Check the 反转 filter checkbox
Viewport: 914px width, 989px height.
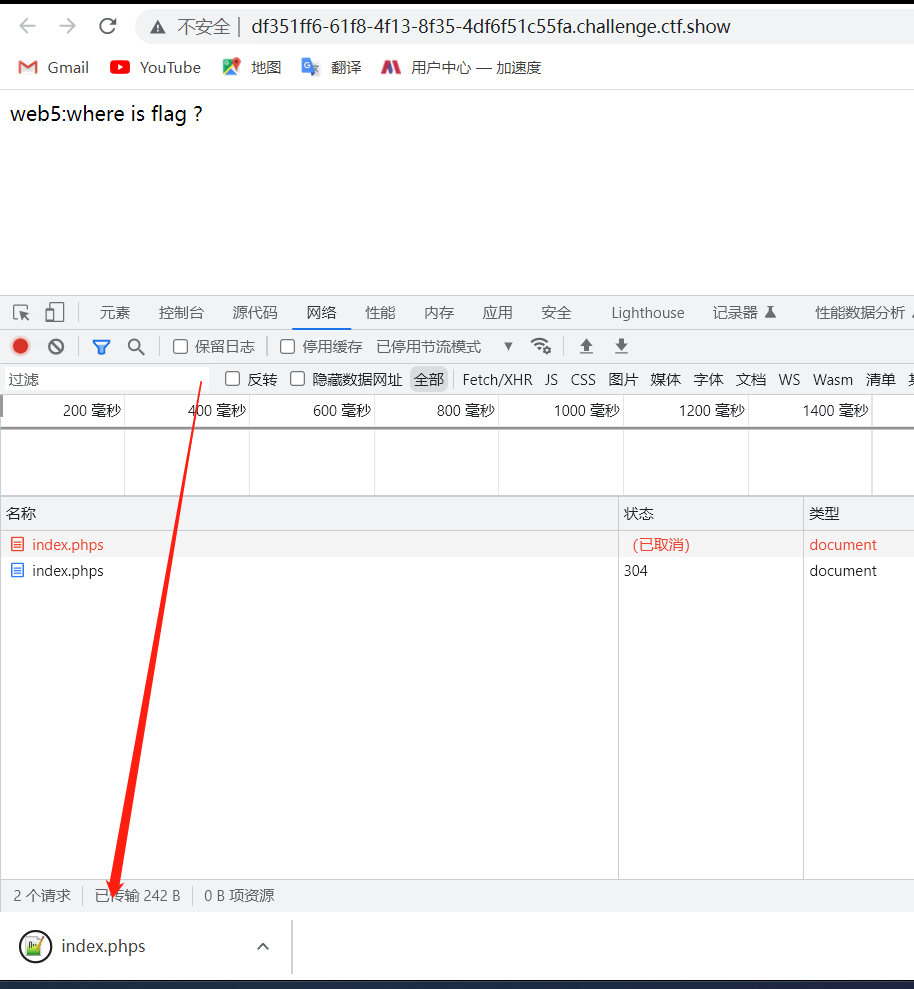[x=233, y=379]
